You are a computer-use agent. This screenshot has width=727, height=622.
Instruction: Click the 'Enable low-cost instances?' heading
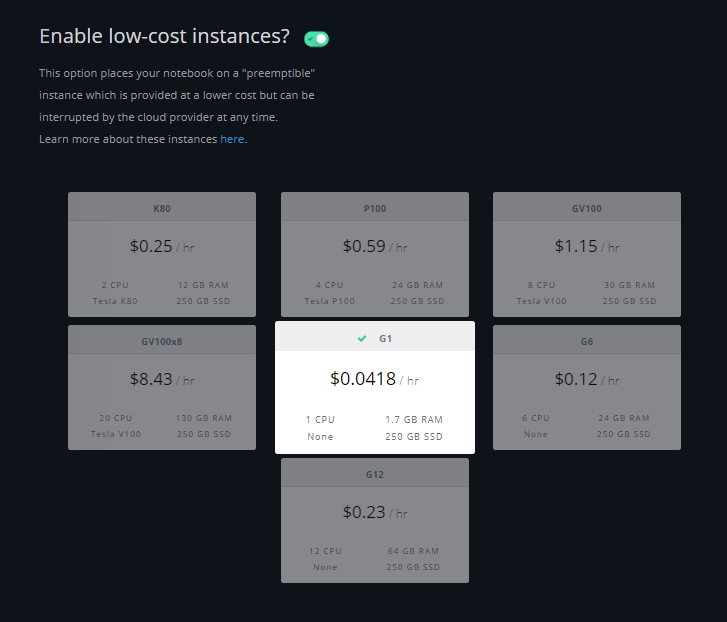(x=164, y=37)
